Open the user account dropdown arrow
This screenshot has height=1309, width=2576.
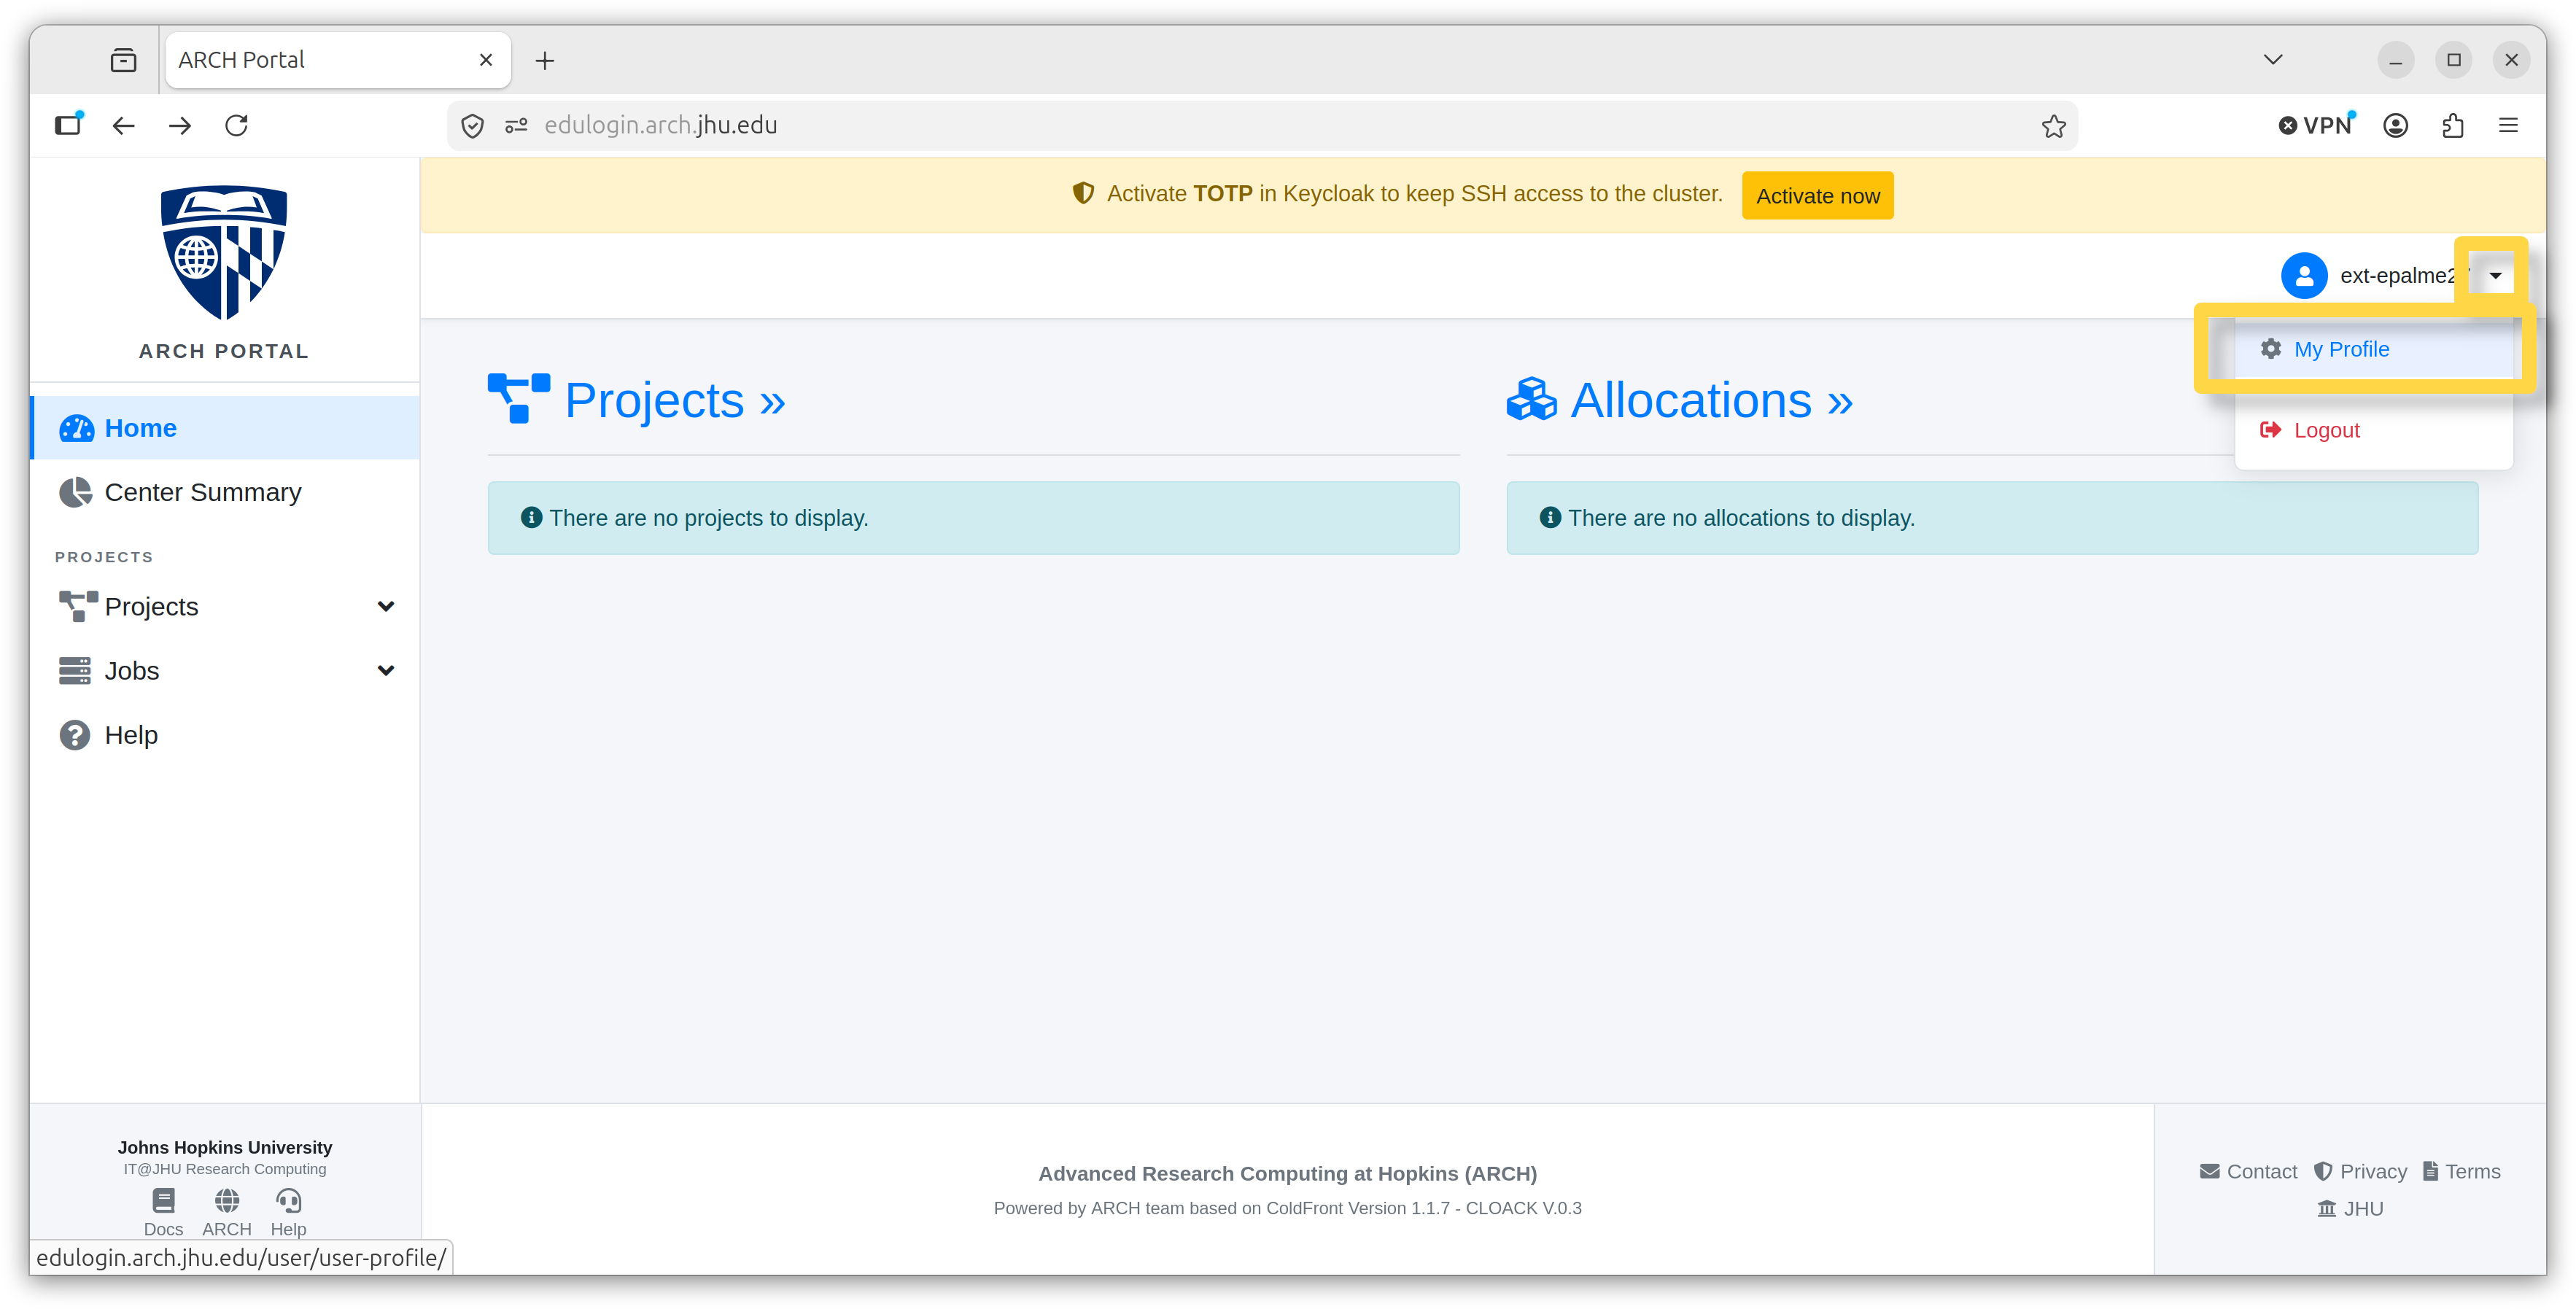2495,276
